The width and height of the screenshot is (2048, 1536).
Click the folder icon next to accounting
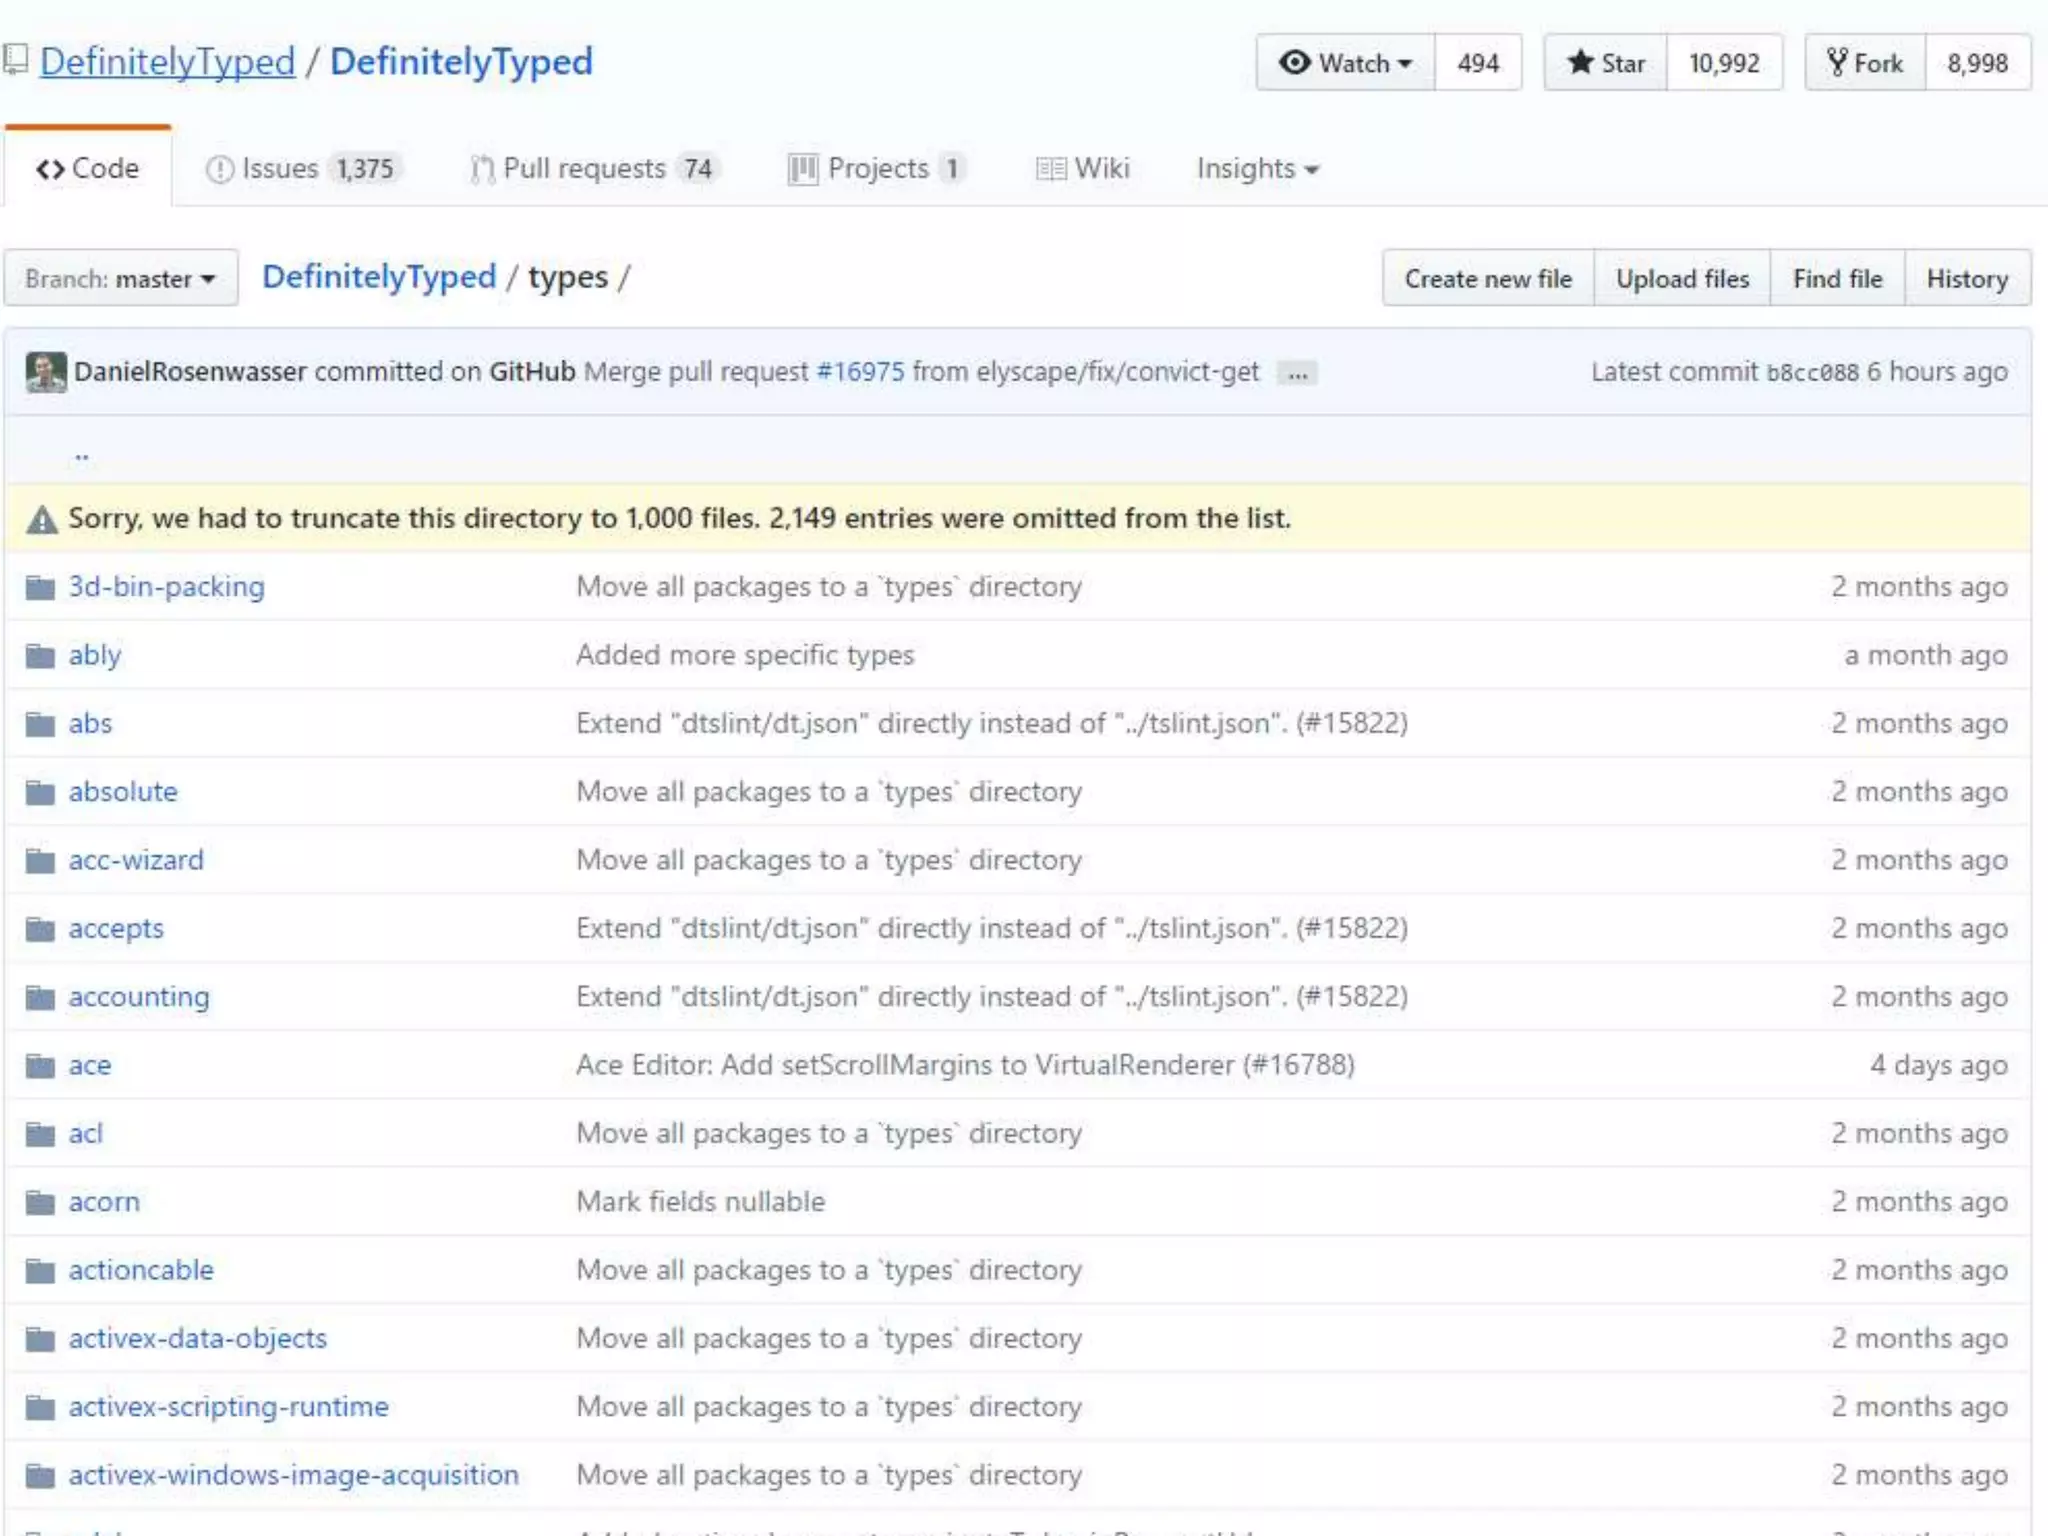[40, 998]
